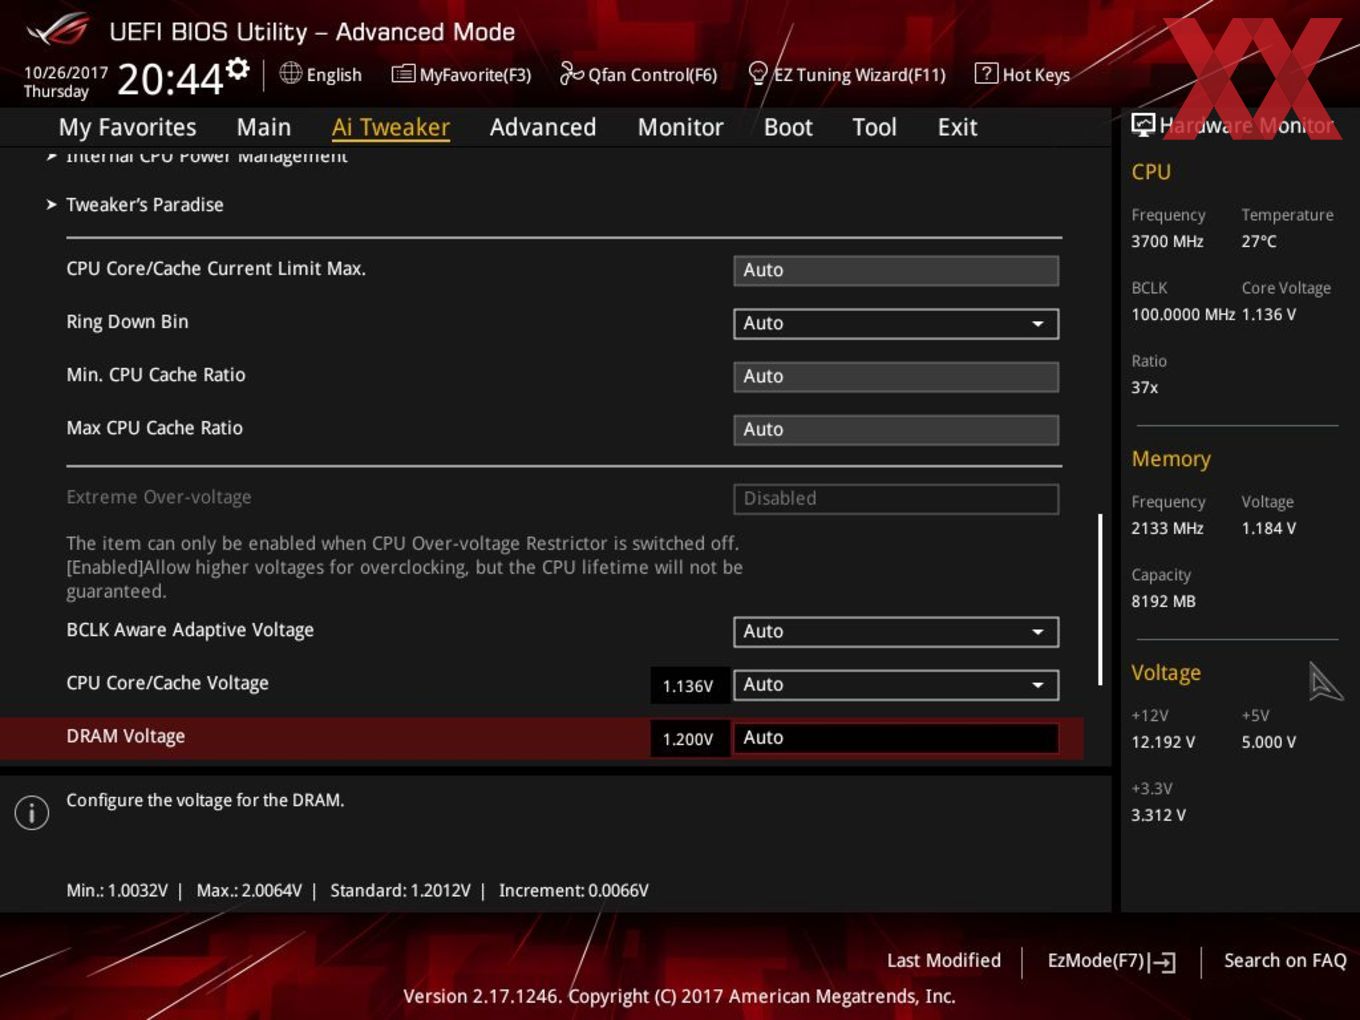The height and width of the screenshot is (1020, 1360).
Task: Select the Ai Tweaker tab
Action: (391, 127)
